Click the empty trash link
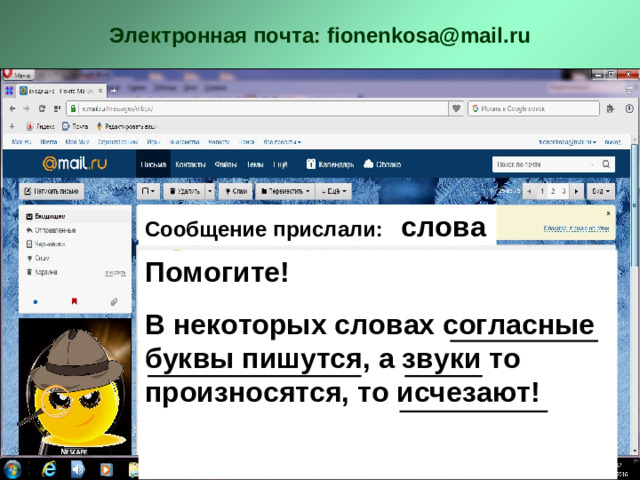 tap(115, 273)
